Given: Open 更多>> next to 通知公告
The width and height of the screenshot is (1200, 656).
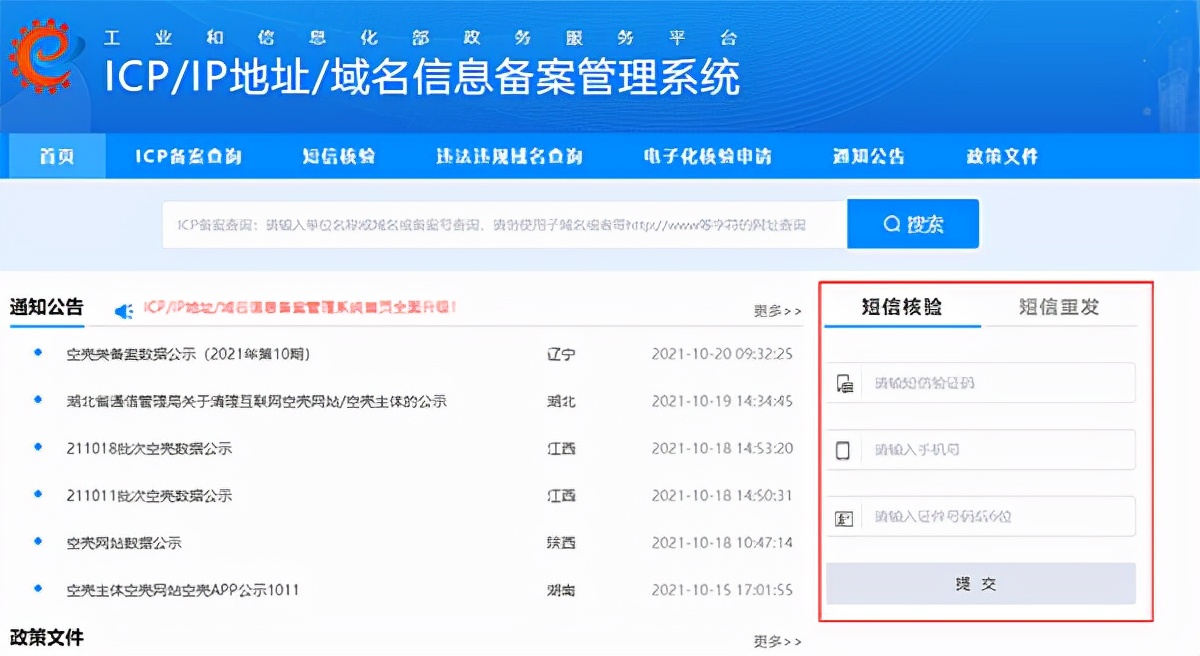Looking at the screenshot, I should click(x=779, y=311).
